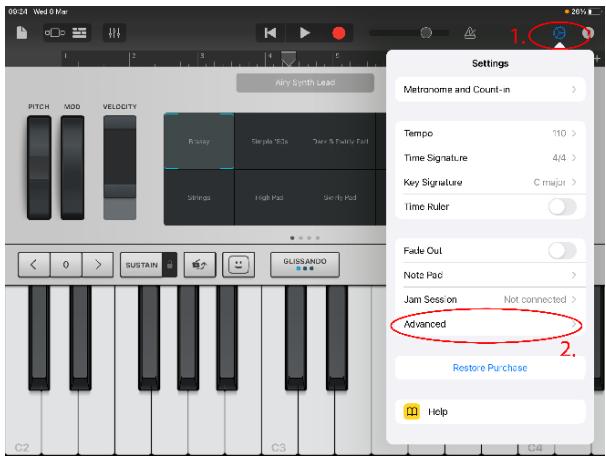Toggle the metronome icon

pyautogui.click(x=470, y=33)
